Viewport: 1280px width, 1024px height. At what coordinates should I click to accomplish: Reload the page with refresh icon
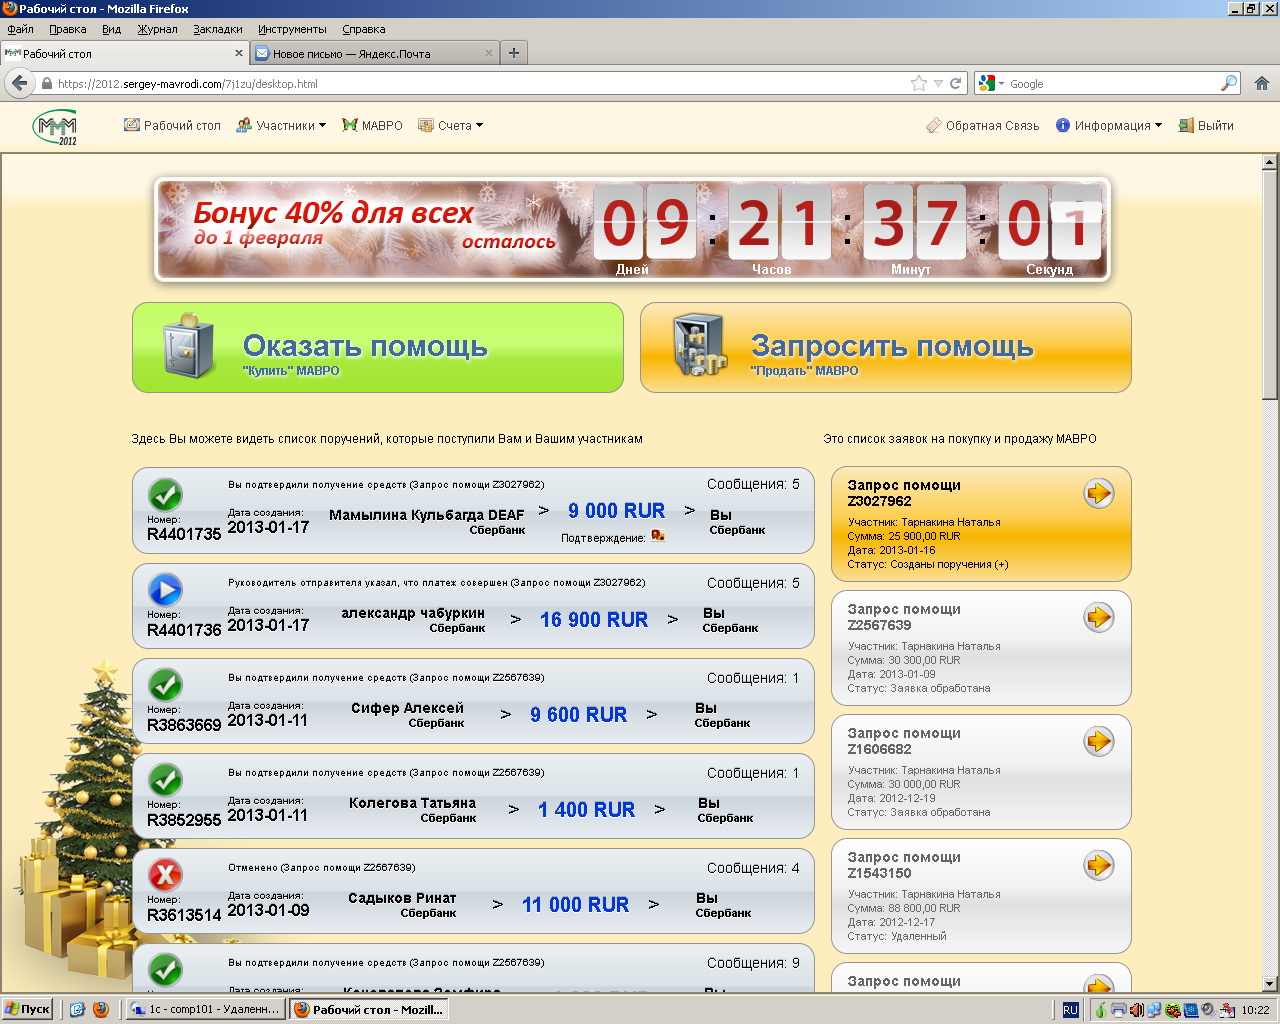[956, 84]
